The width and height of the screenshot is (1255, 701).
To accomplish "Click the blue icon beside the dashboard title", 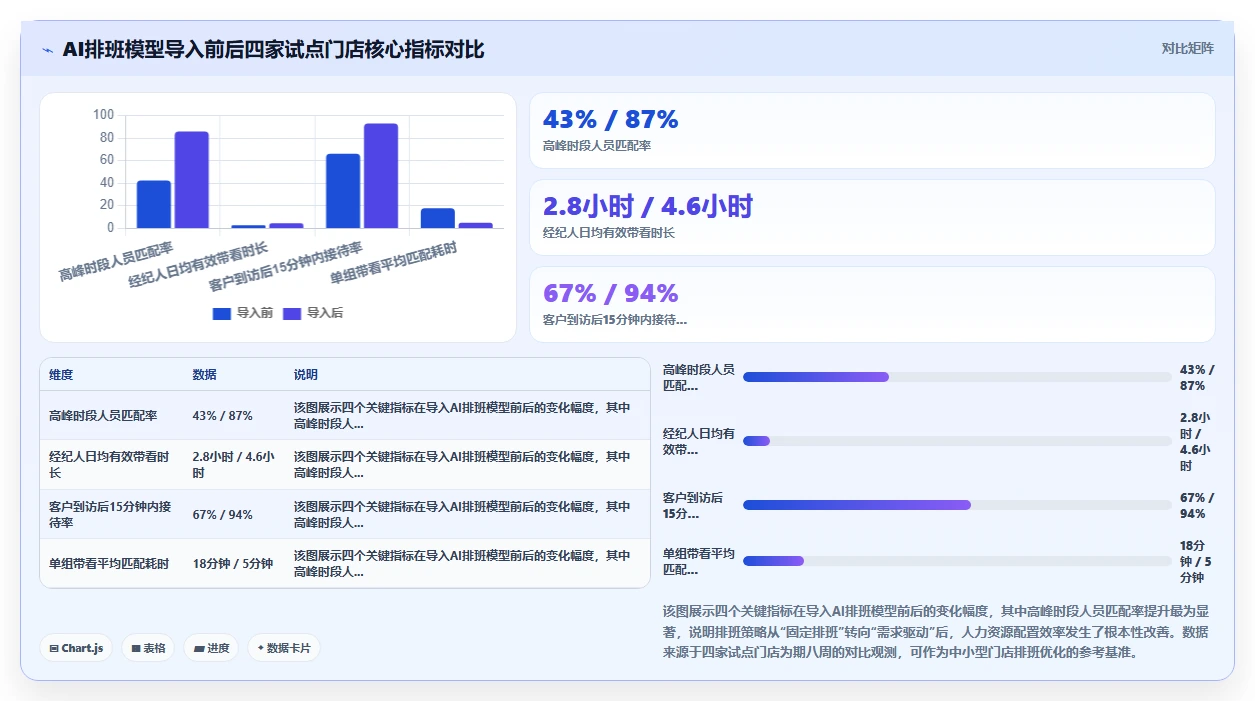I will pos(47,50).
